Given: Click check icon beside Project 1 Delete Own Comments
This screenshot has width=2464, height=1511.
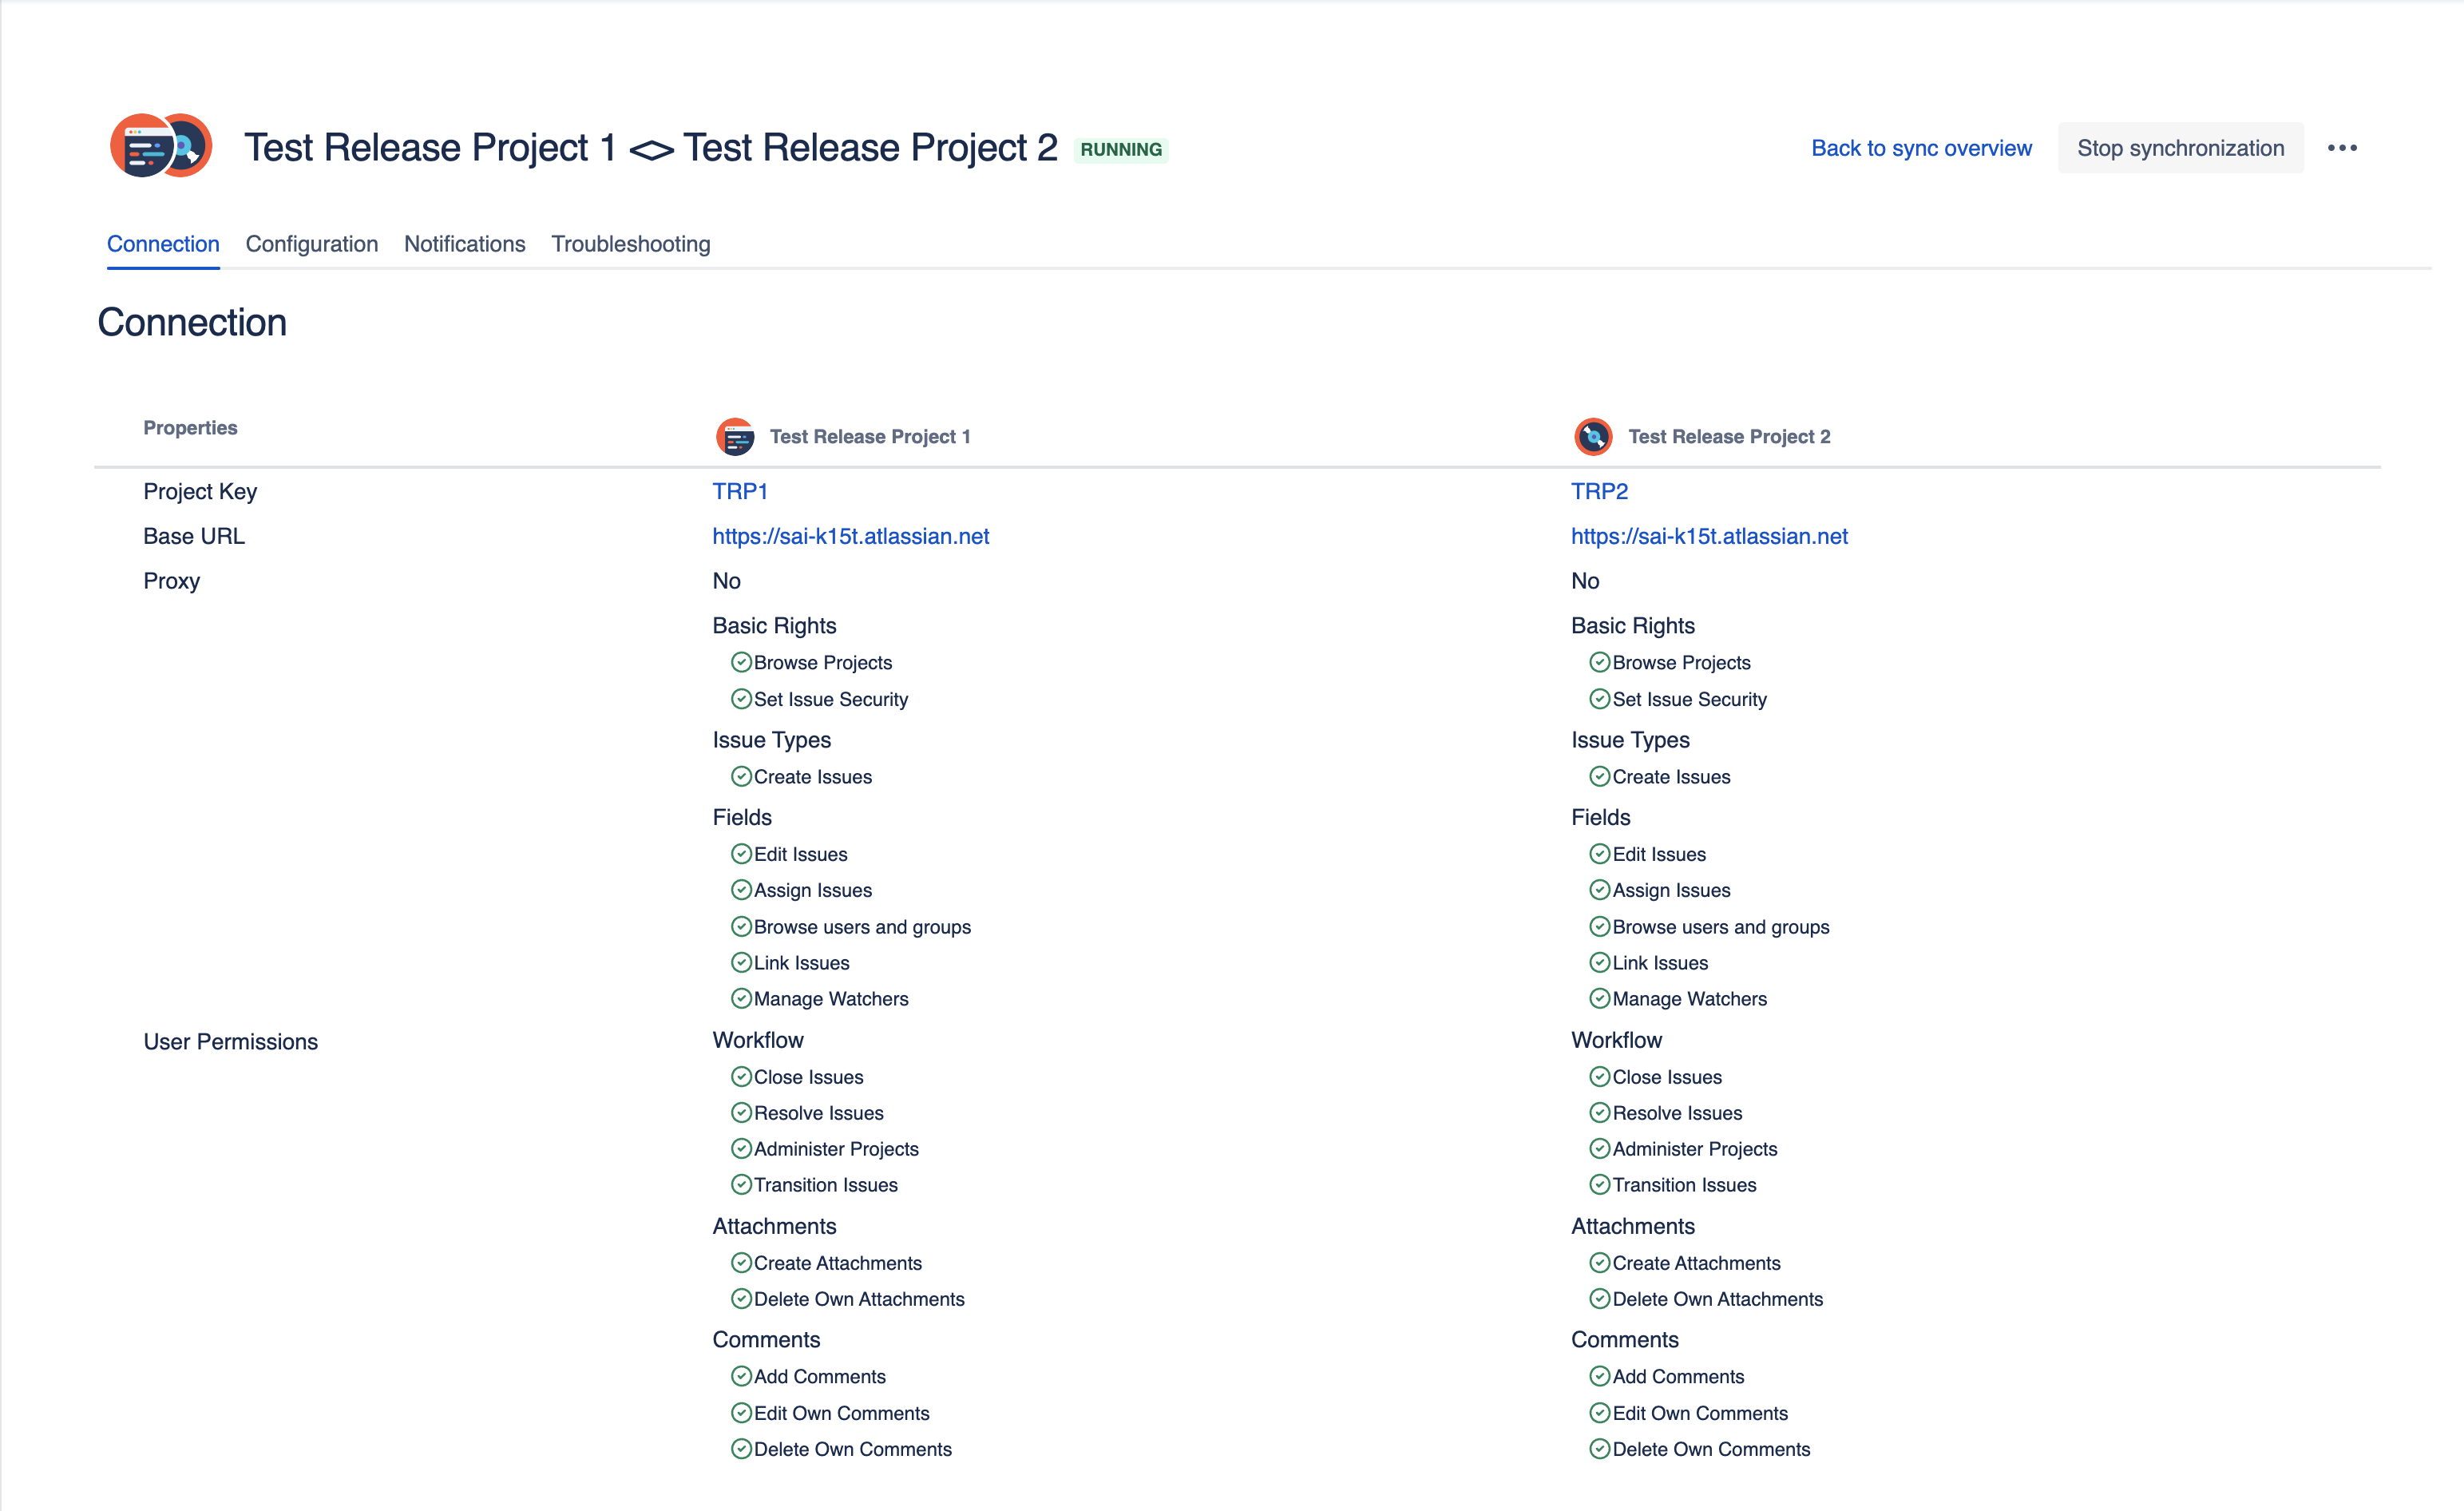Looking at the screenshot, I should (741, 1448).
